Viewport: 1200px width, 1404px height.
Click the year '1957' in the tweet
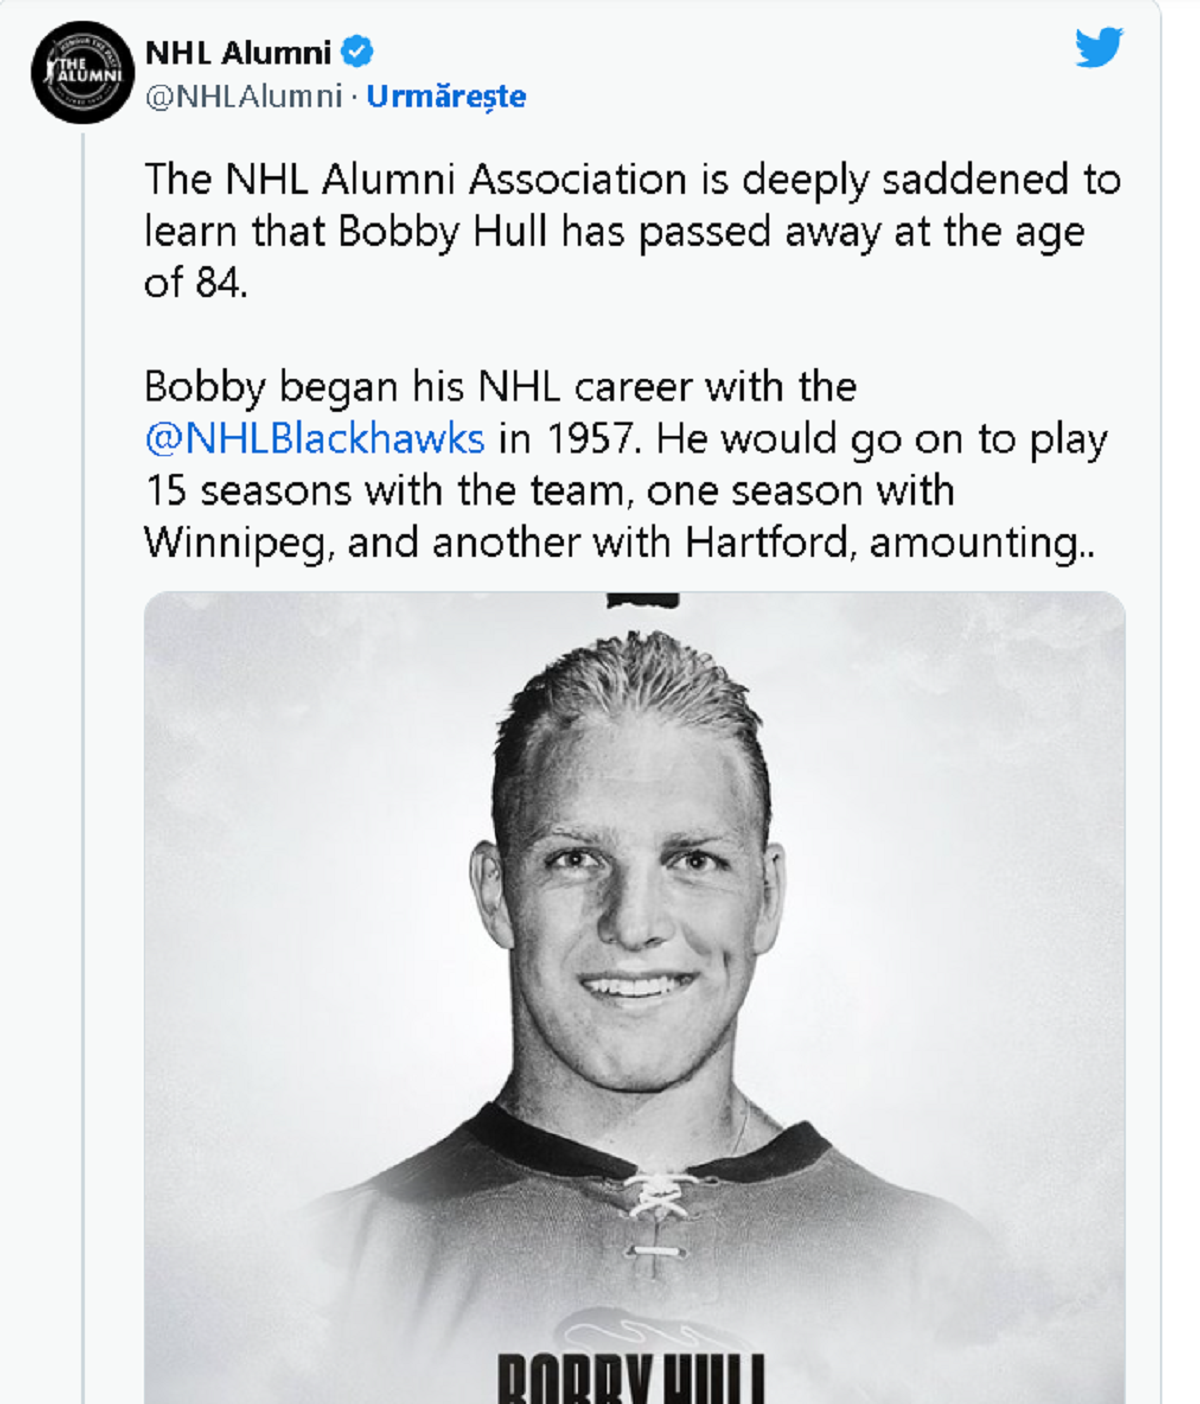[x=590, y=439]
